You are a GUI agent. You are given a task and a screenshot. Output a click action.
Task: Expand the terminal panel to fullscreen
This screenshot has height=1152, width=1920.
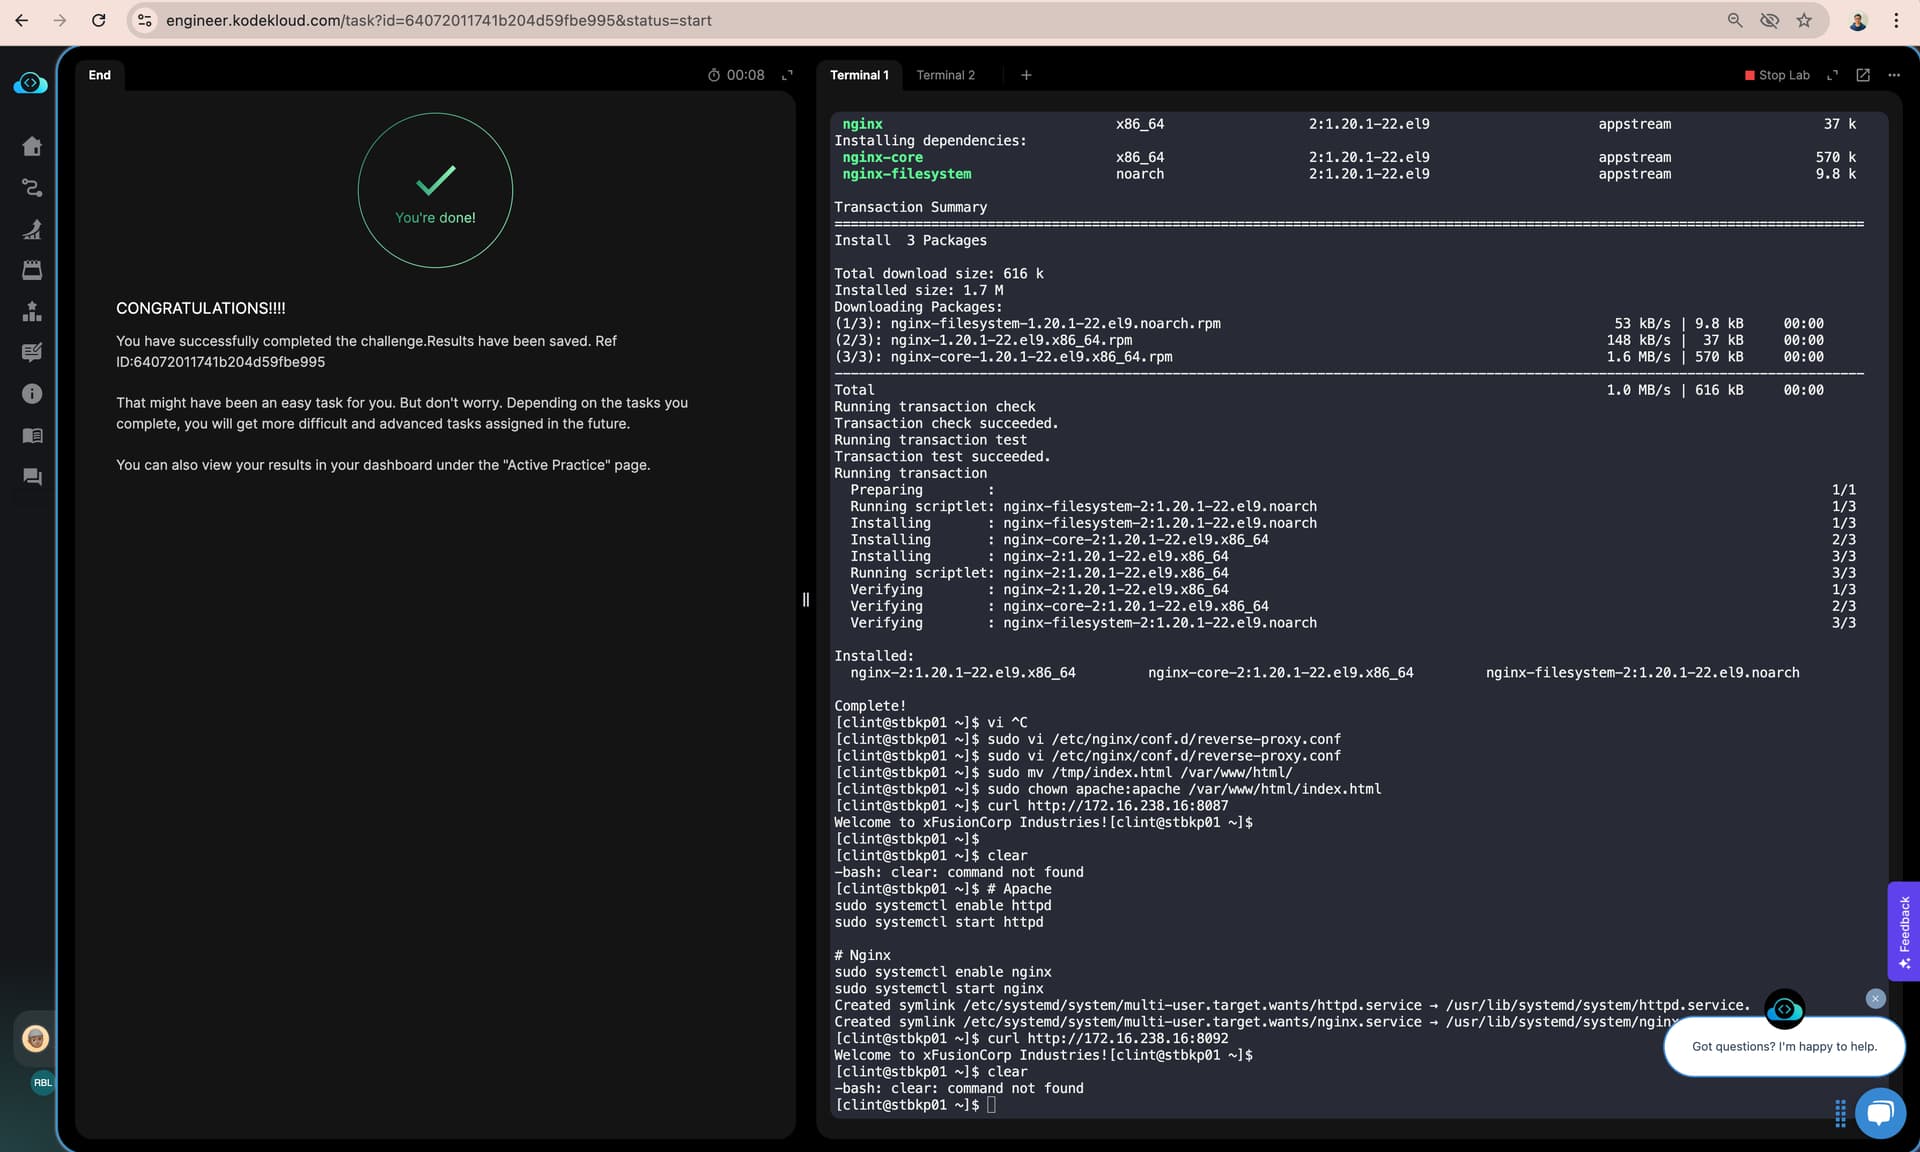(x=1832, y=75)
